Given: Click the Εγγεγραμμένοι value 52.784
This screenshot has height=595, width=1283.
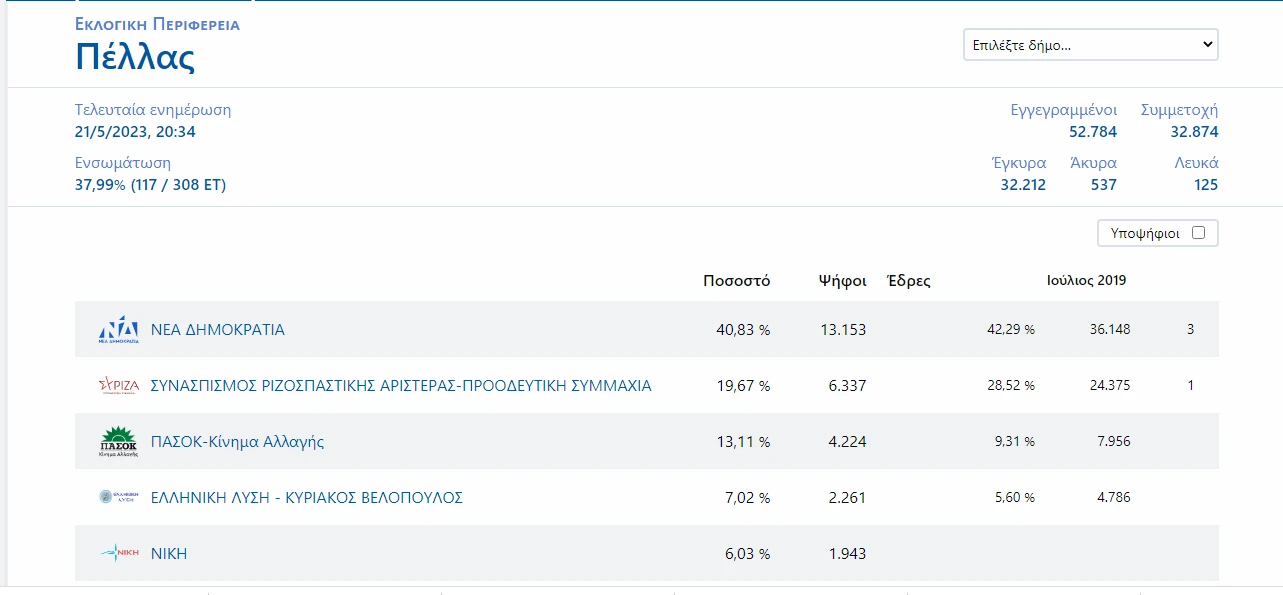Looking at the screenshot, I should (x=1092, y=132).
